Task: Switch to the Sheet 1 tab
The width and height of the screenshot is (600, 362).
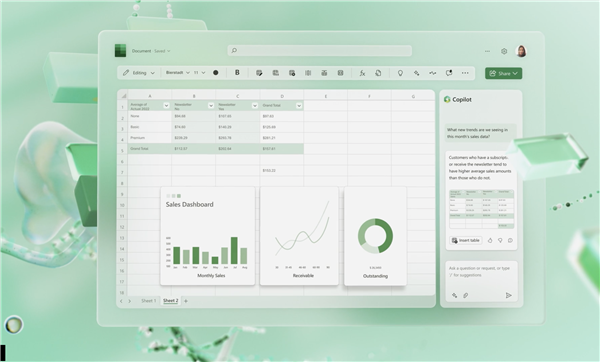Action: (x=148, y=301)
